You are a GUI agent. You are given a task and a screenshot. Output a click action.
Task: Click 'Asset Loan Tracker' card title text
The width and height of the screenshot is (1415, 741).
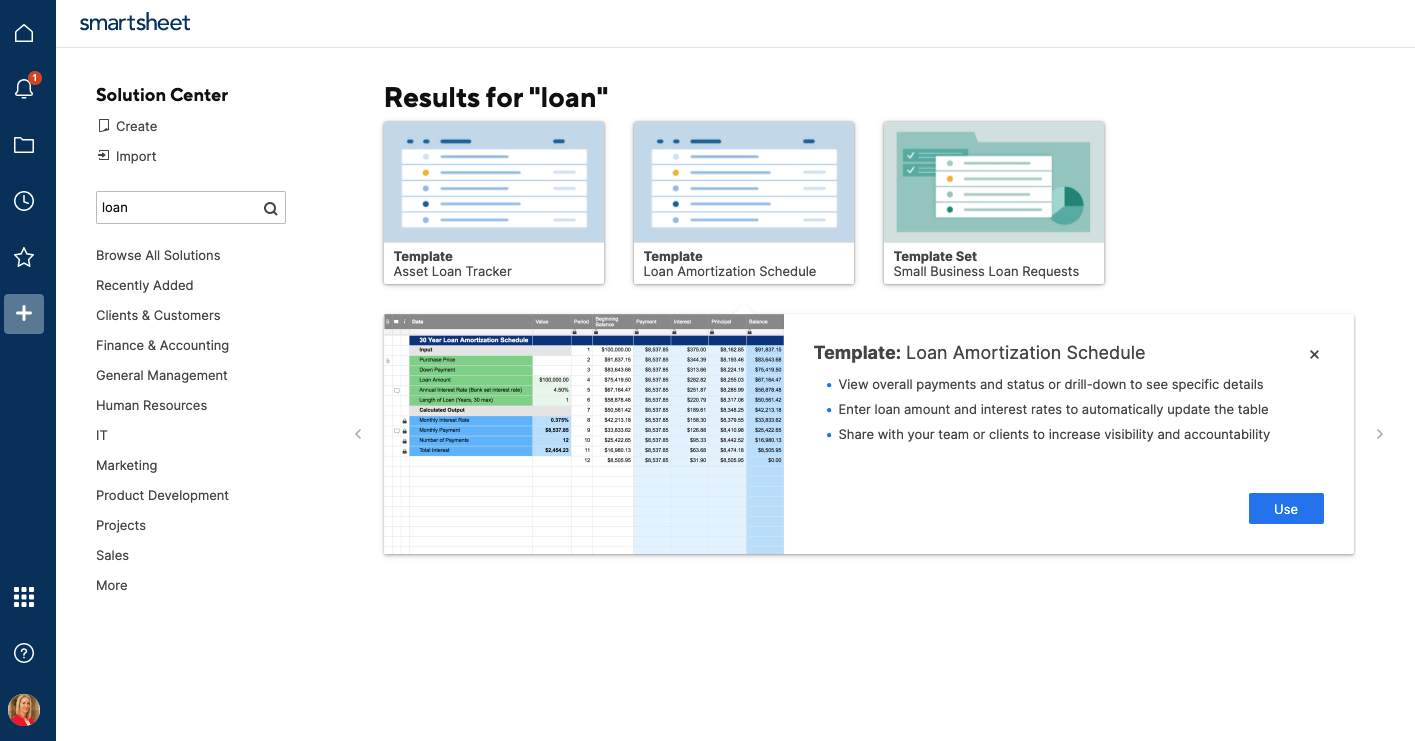coord(453,271)
